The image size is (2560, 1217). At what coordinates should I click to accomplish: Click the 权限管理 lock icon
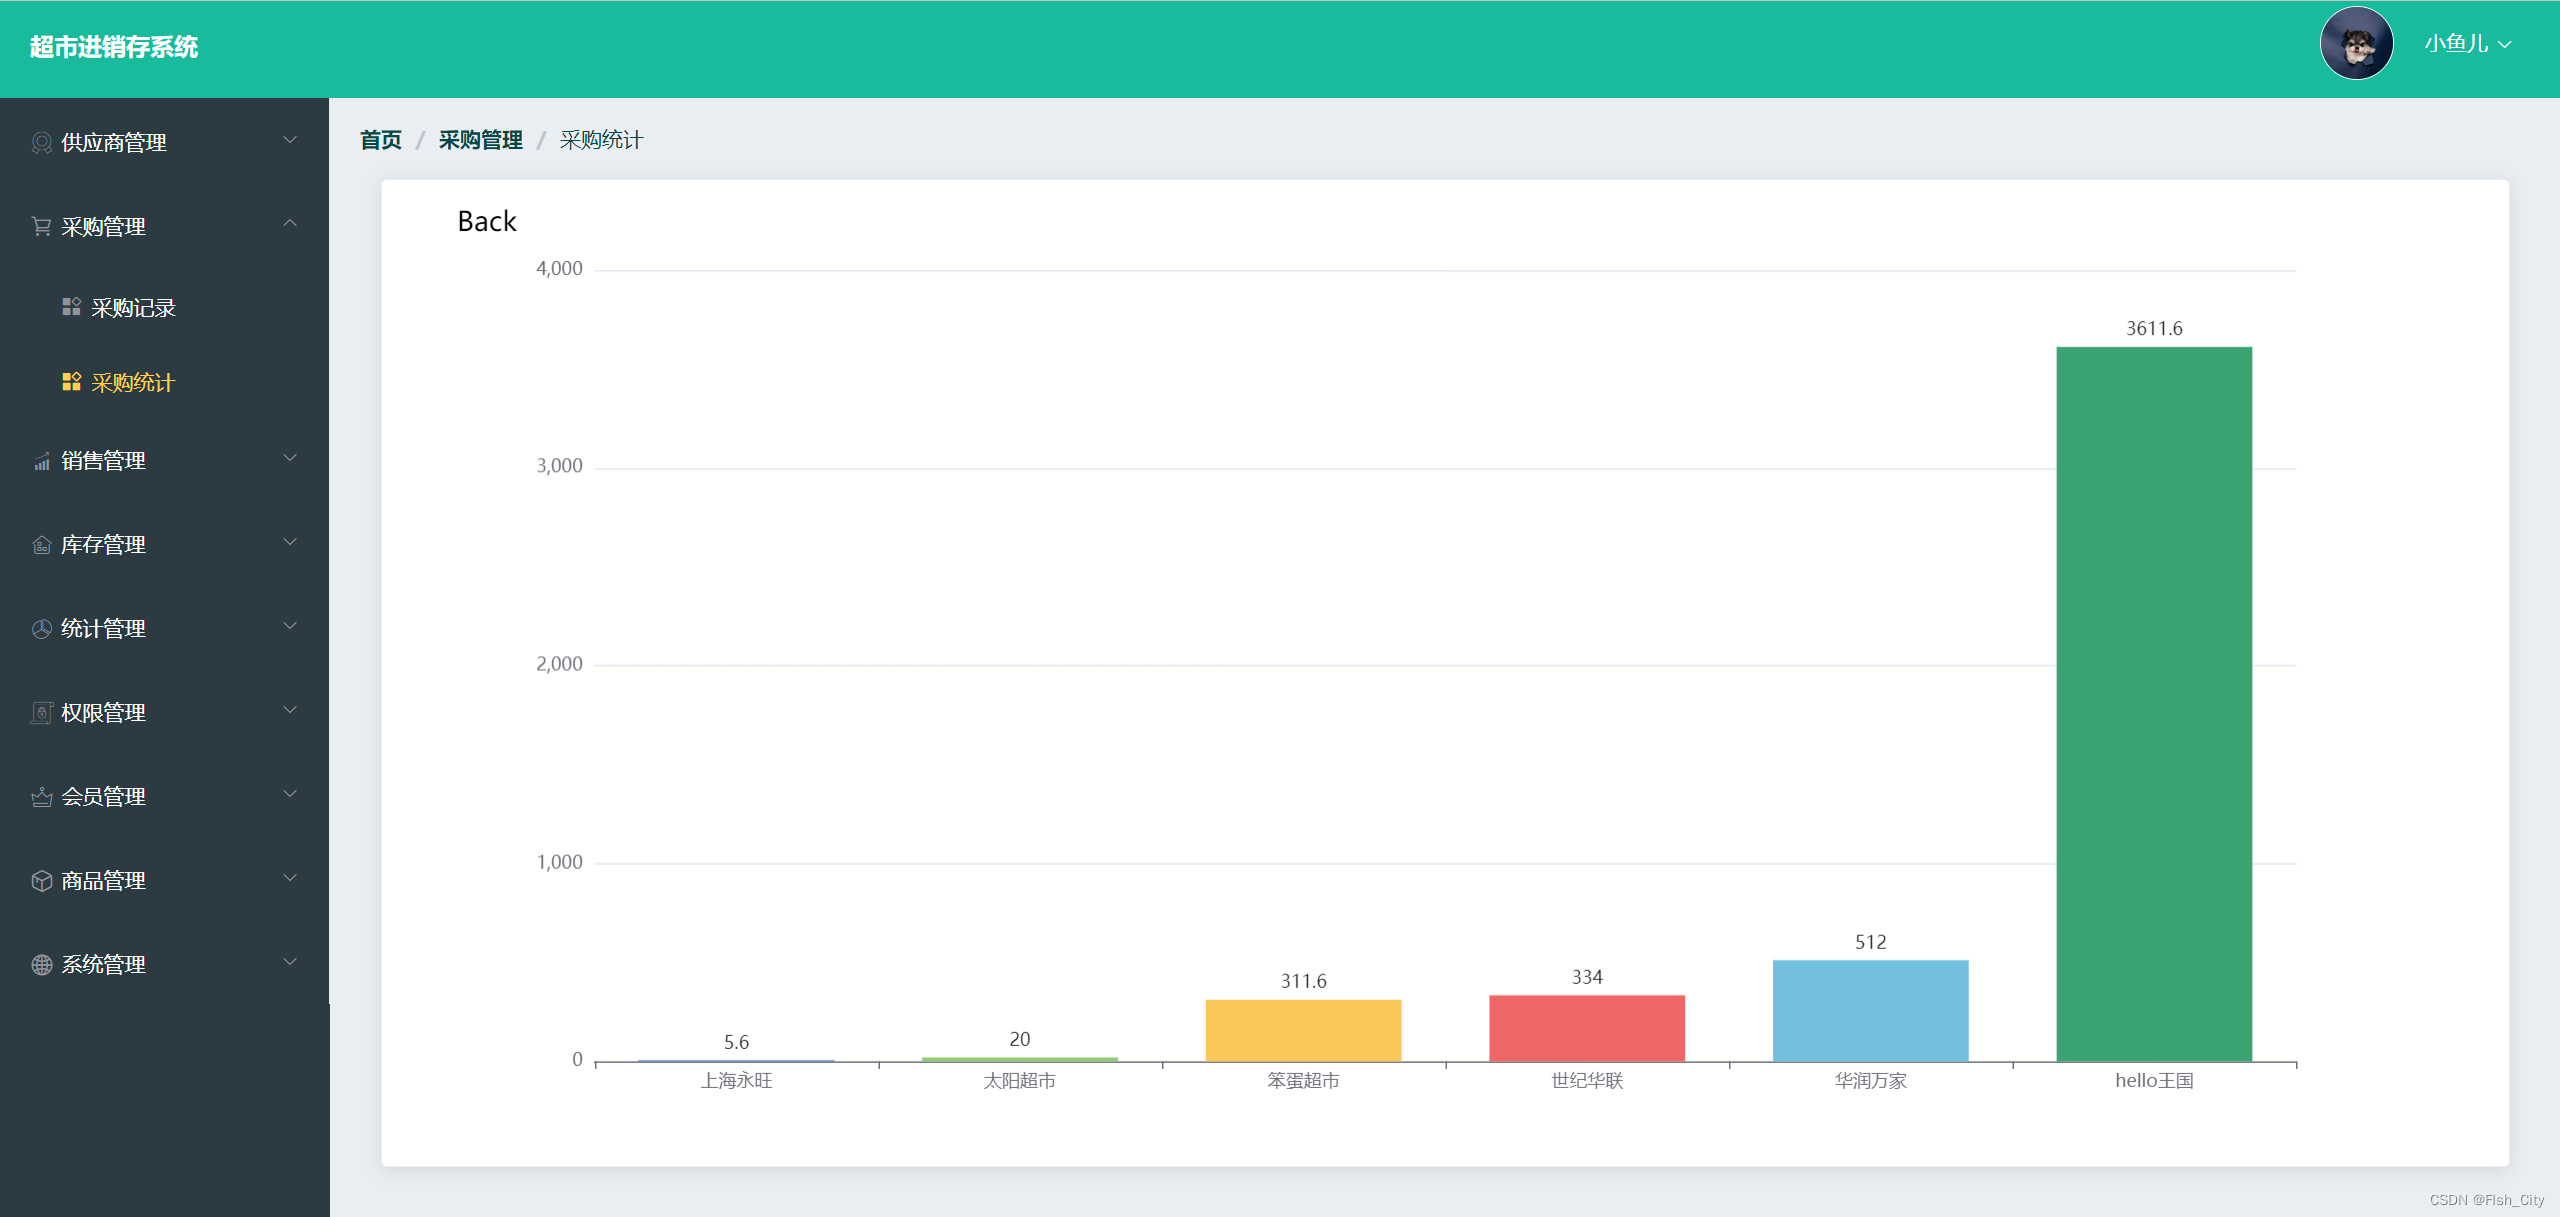[x=42, y=713]
